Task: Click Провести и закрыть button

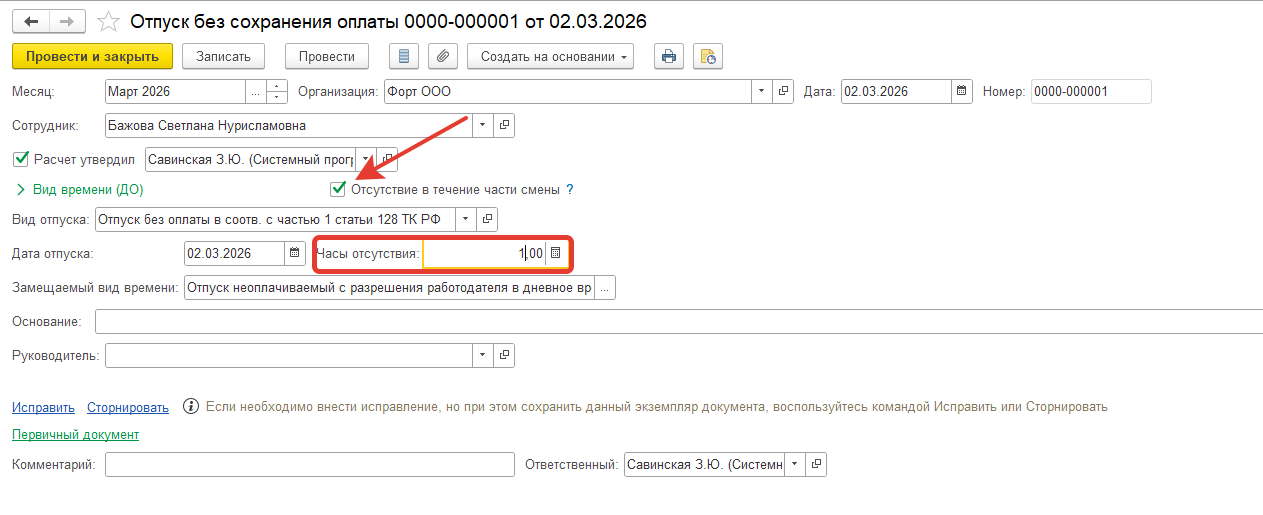Action: (x=93, y=56)
